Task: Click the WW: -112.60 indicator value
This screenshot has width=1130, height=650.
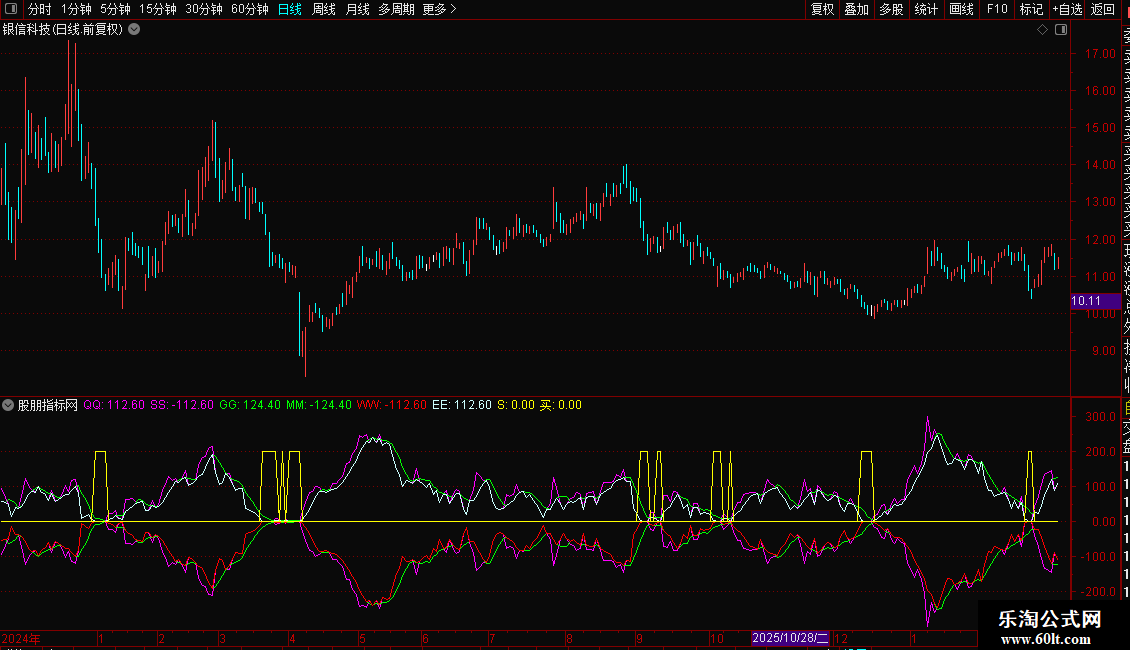Action: (392, 405)
